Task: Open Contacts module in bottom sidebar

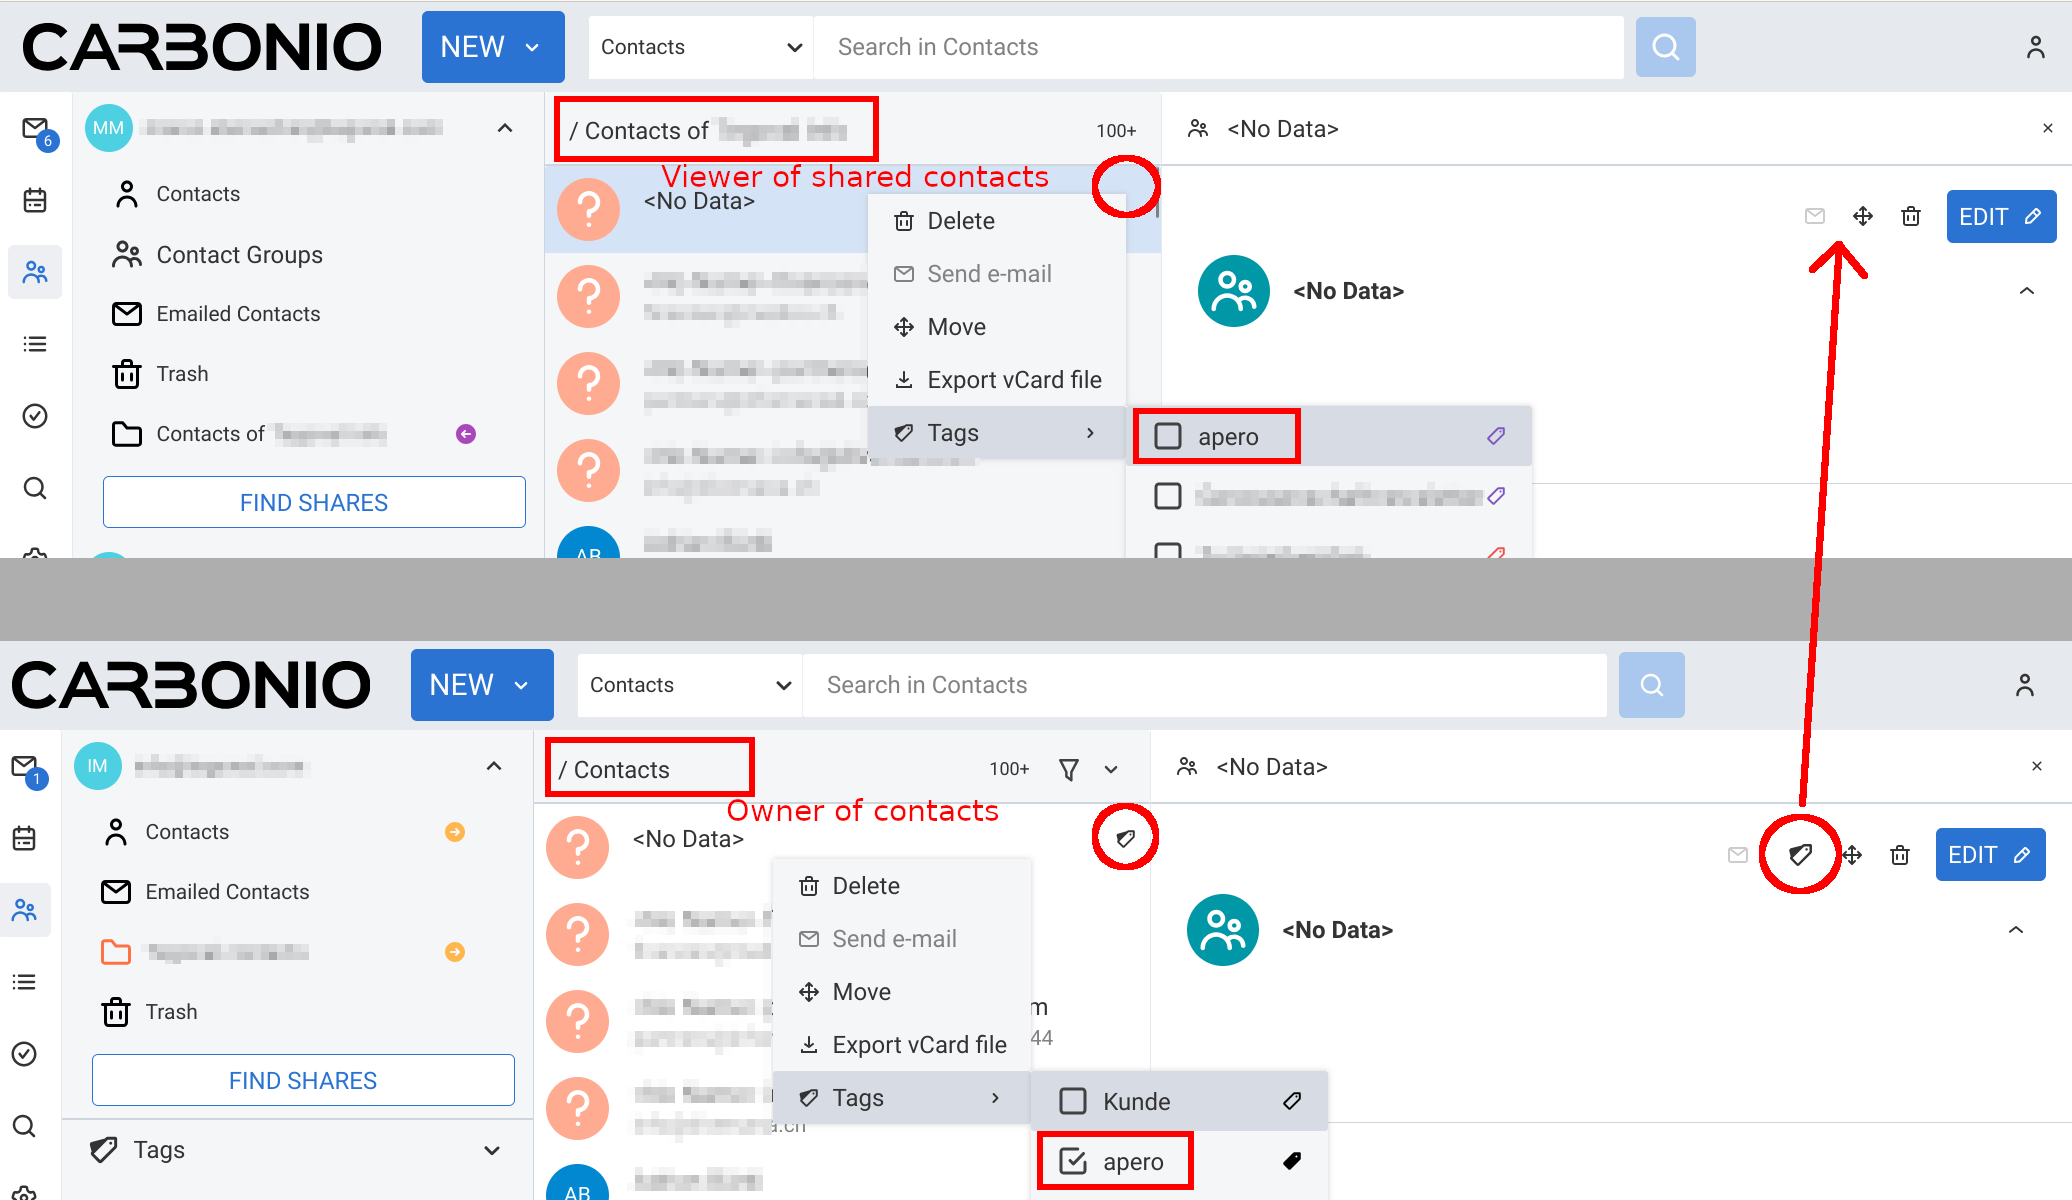Action: point(24,910)
